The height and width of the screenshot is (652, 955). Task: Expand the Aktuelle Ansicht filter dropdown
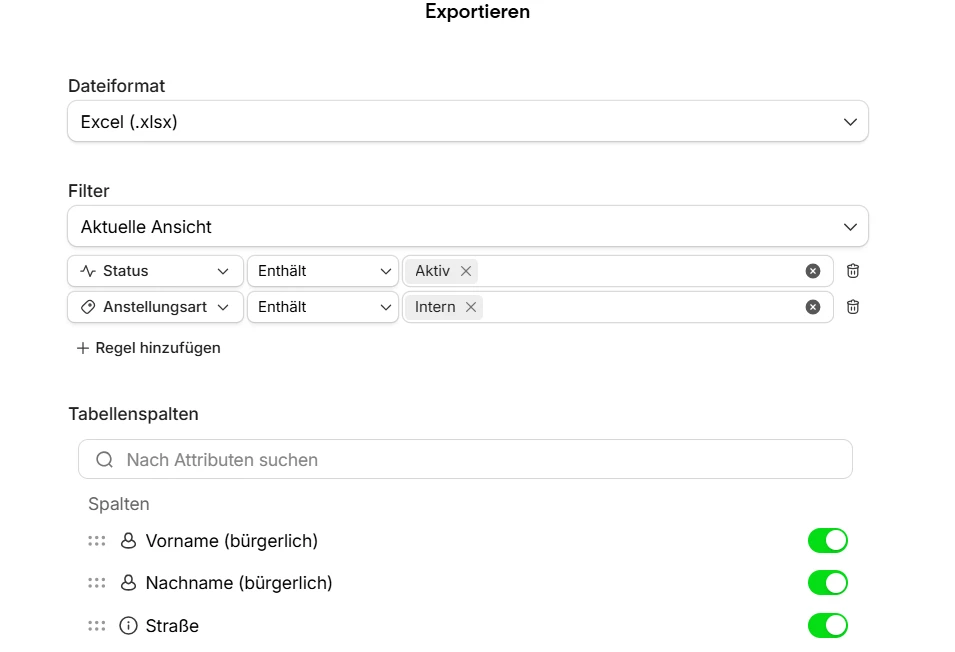467,227
